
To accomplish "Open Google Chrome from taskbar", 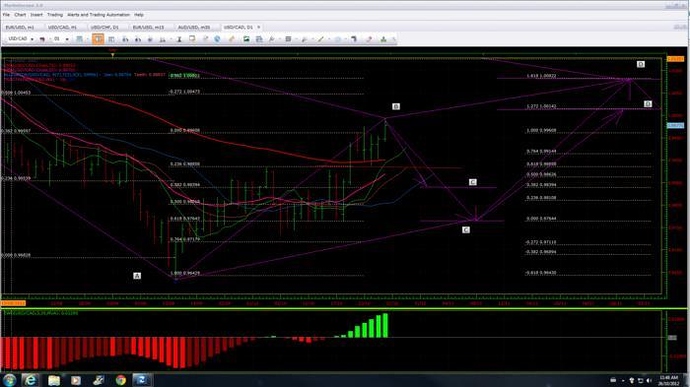I will [x=121, y=380].
